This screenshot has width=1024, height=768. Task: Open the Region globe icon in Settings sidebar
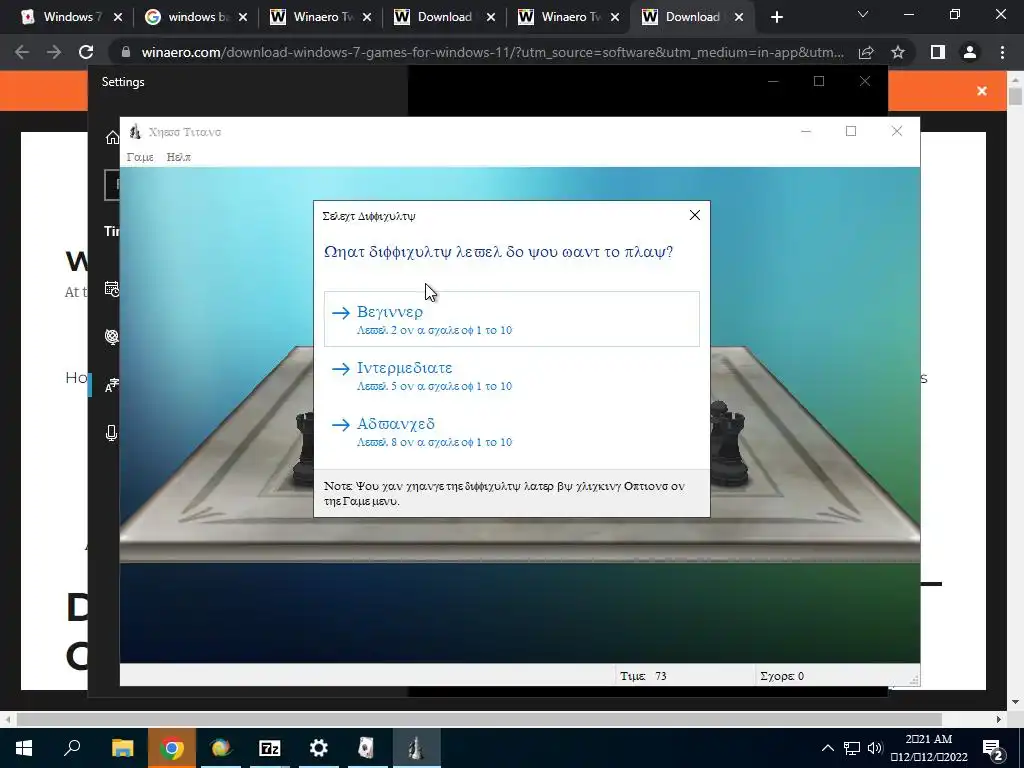pyautogui.click(x=112, y=336)
